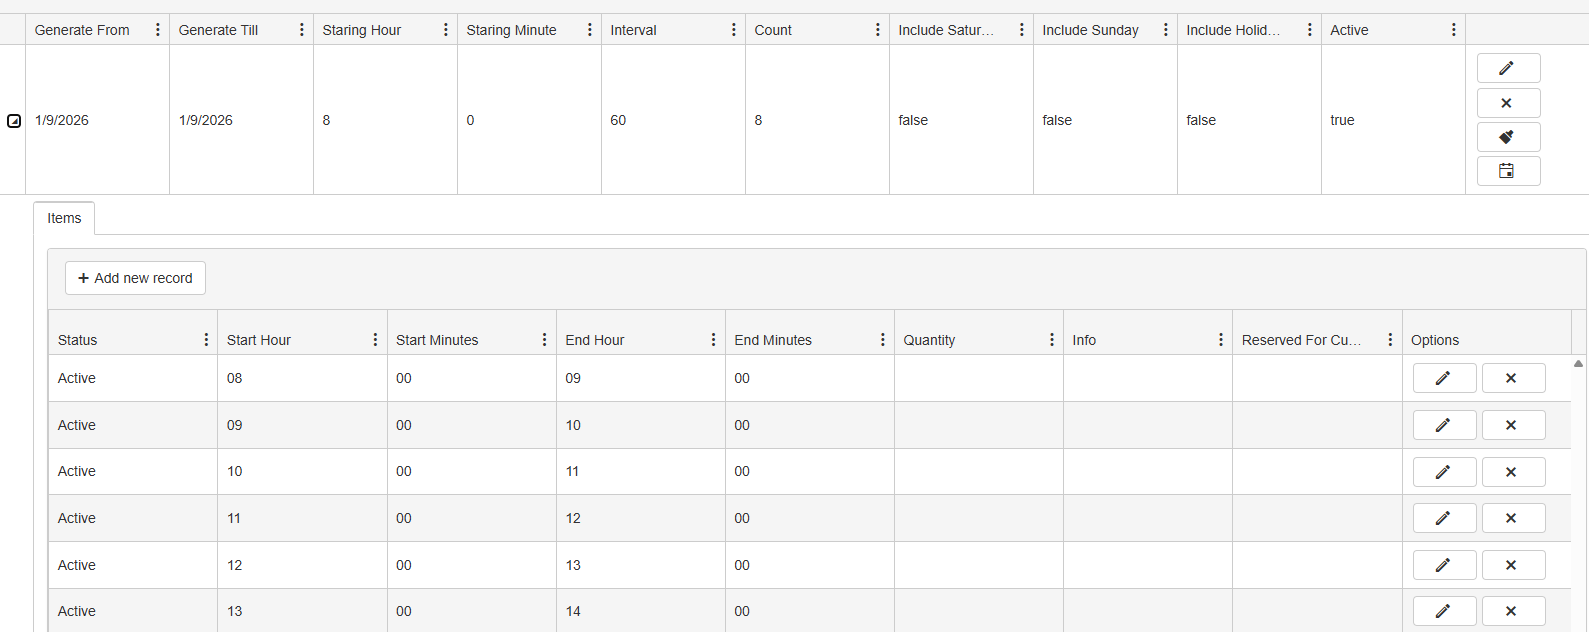The image size is (1589, 632).
Task: Open the Quantity column options menu
Action: click(1051, 340)
